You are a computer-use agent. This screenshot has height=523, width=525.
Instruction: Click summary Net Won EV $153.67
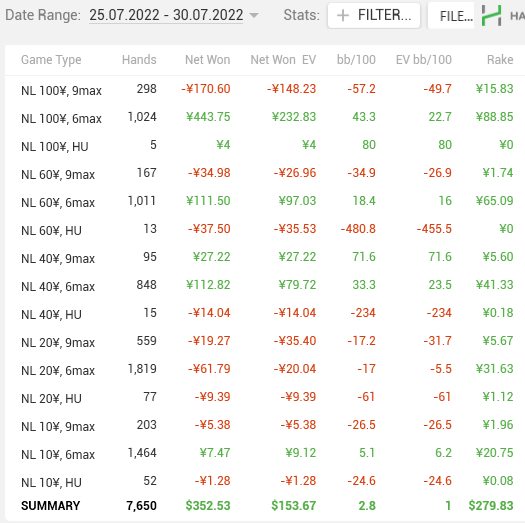click(294, 506)
